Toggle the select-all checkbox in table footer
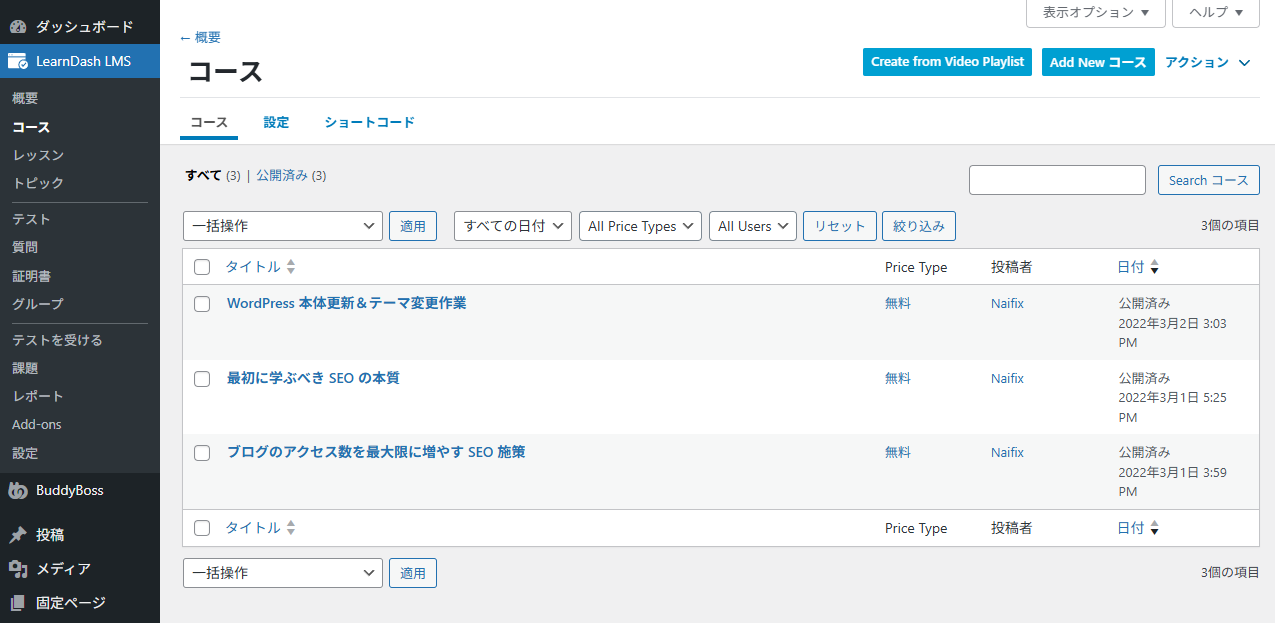This screenshot has height=623, width=1275. pyautogui.click(x=202, y=528)
